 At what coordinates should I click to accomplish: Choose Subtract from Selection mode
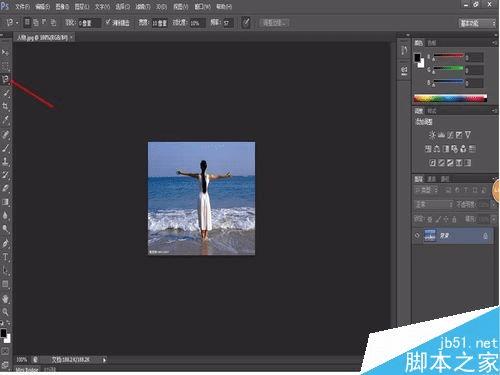point(44,22)
